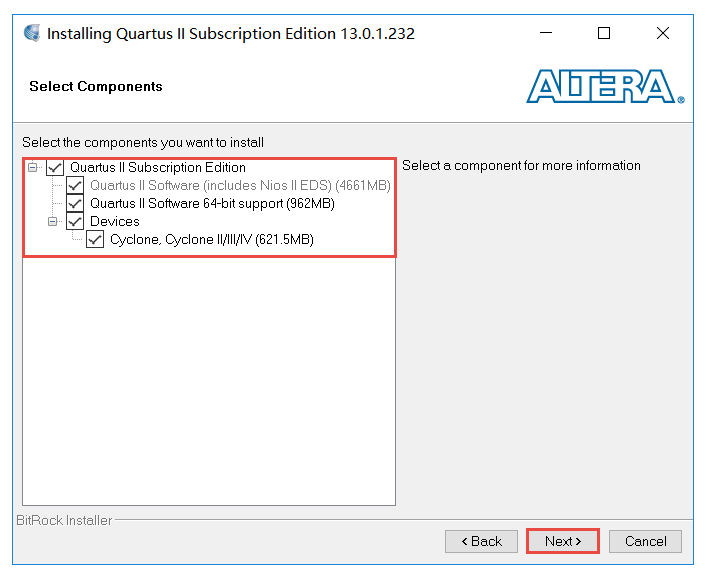Select the Devices tree item label

pyautogui.click(x=115, y=221)
